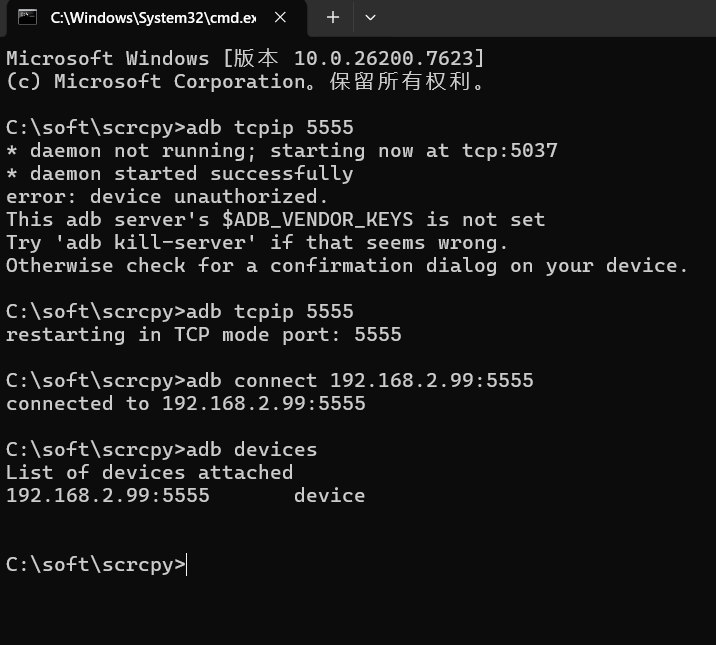716x645 pixels.
Task: Close the cmd.exe tab
Action: click(x=281, y=17)
